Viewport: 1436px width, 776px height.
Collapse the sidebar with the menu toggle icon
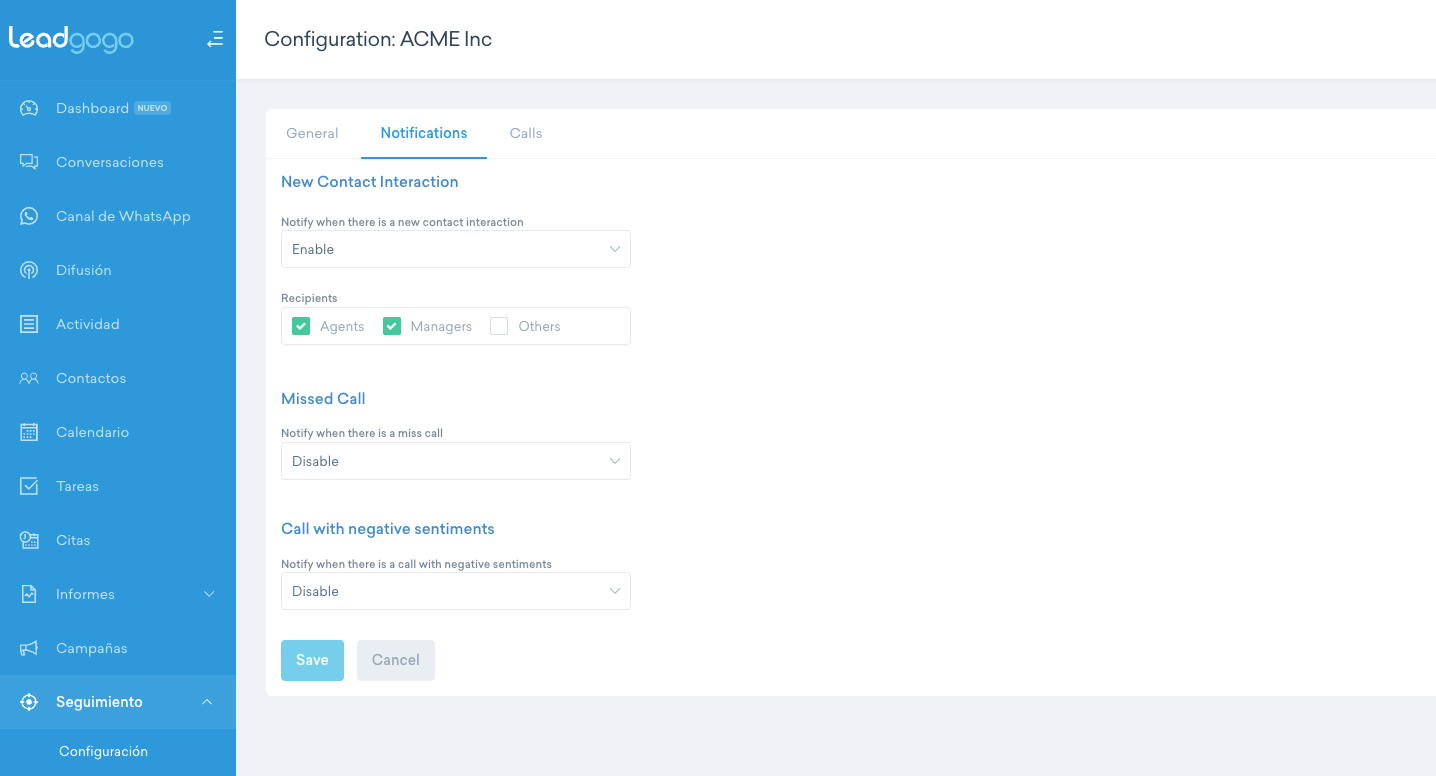pyautogui.click(x=214, y=40)
